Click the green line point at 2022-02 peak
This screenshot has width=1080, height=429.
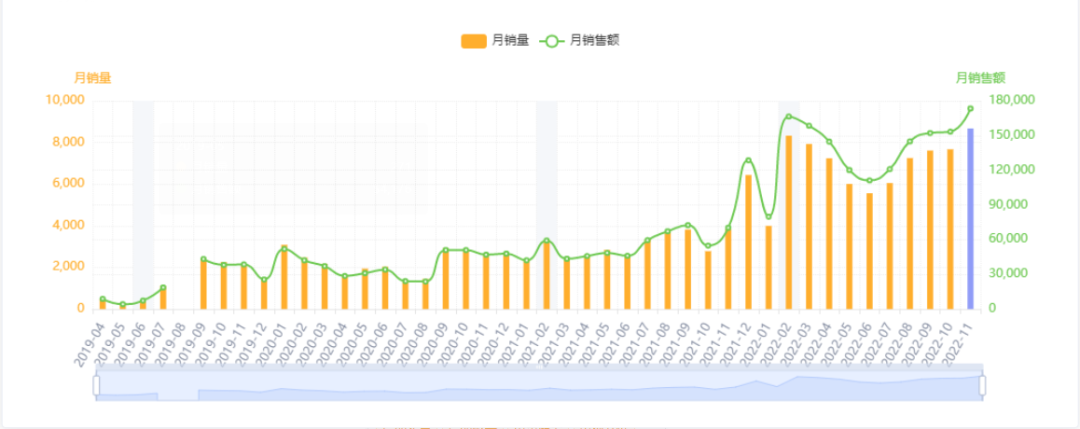[789, 116]
